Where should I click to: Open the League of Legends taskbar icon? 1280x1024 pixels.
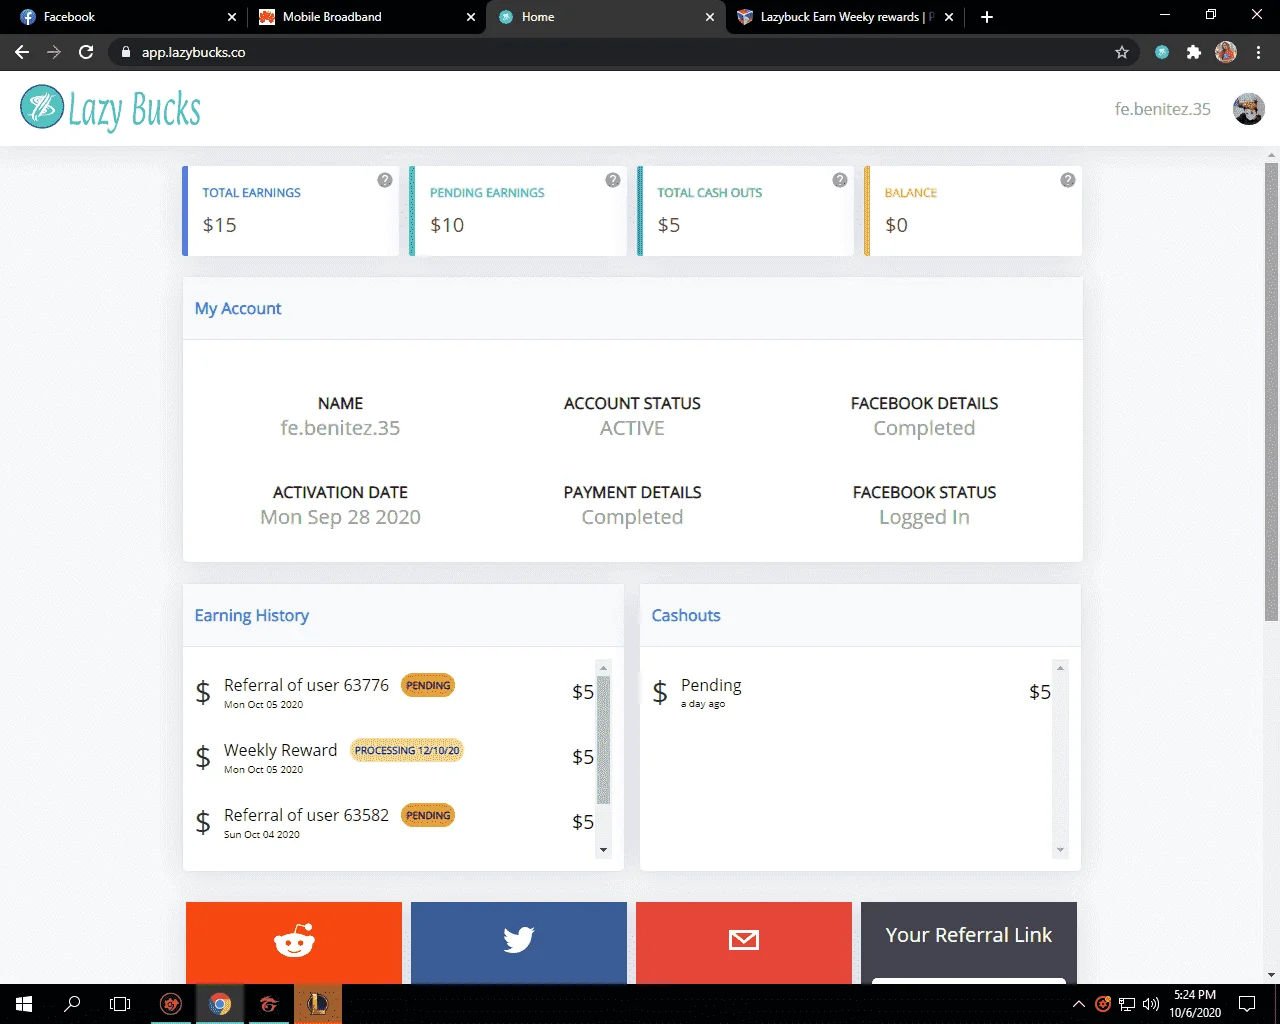[318, 1004]
